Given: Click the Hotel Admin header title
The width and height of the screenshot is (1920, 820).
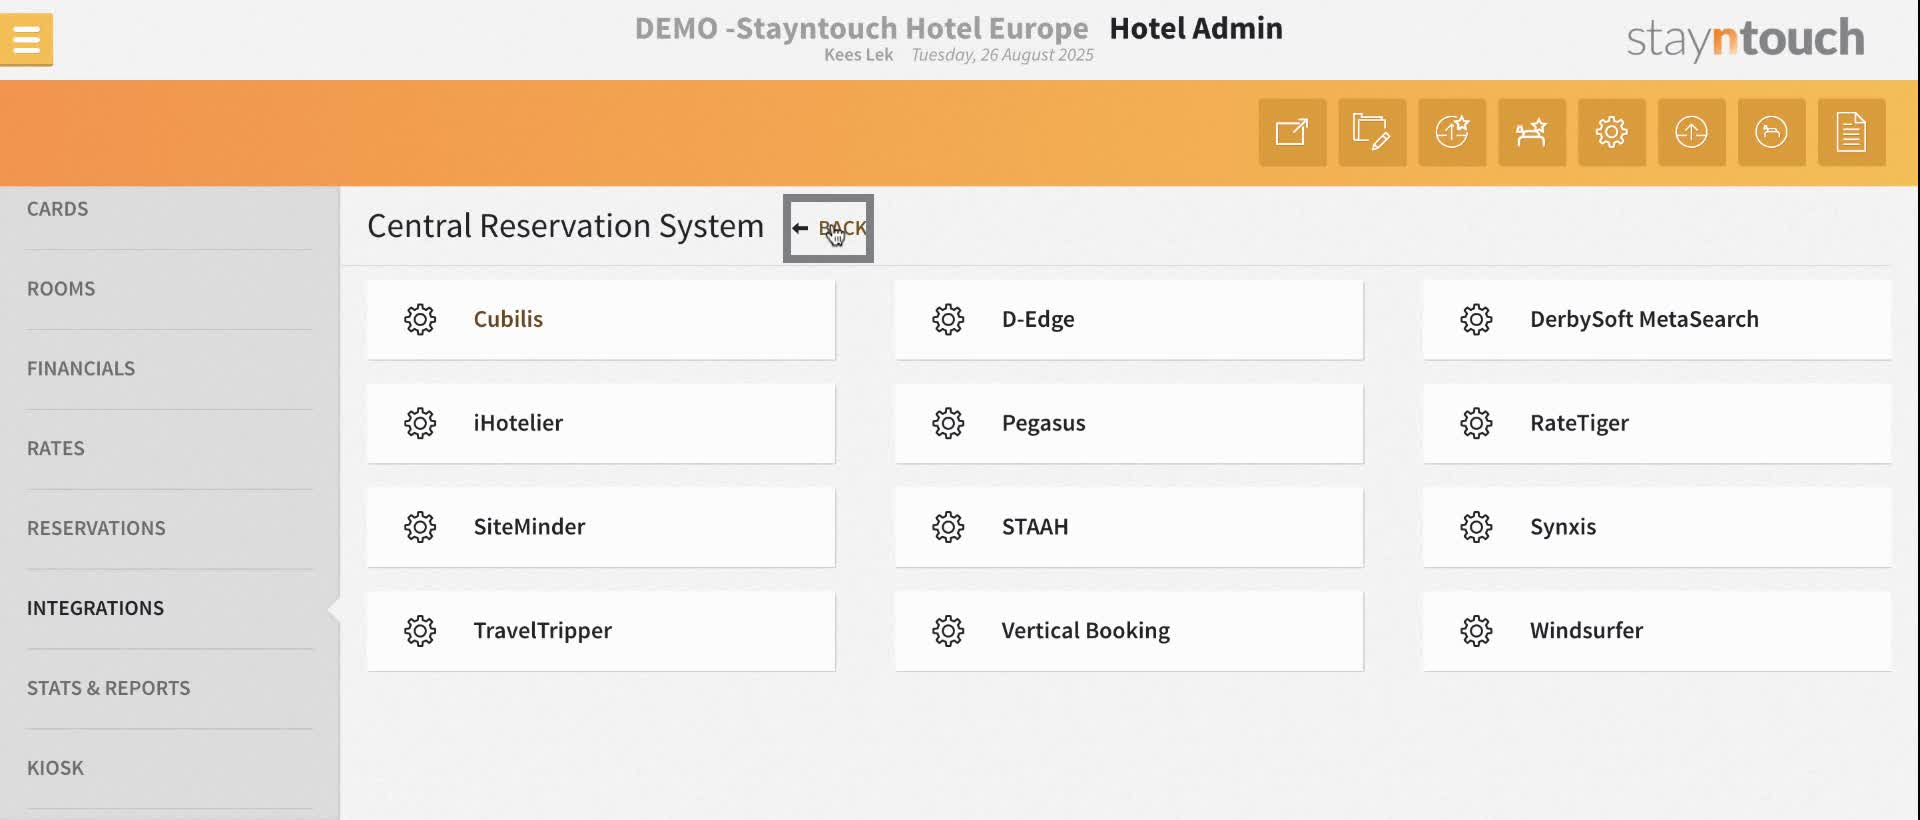Looking at the screenshot, I should [1196, 28].
